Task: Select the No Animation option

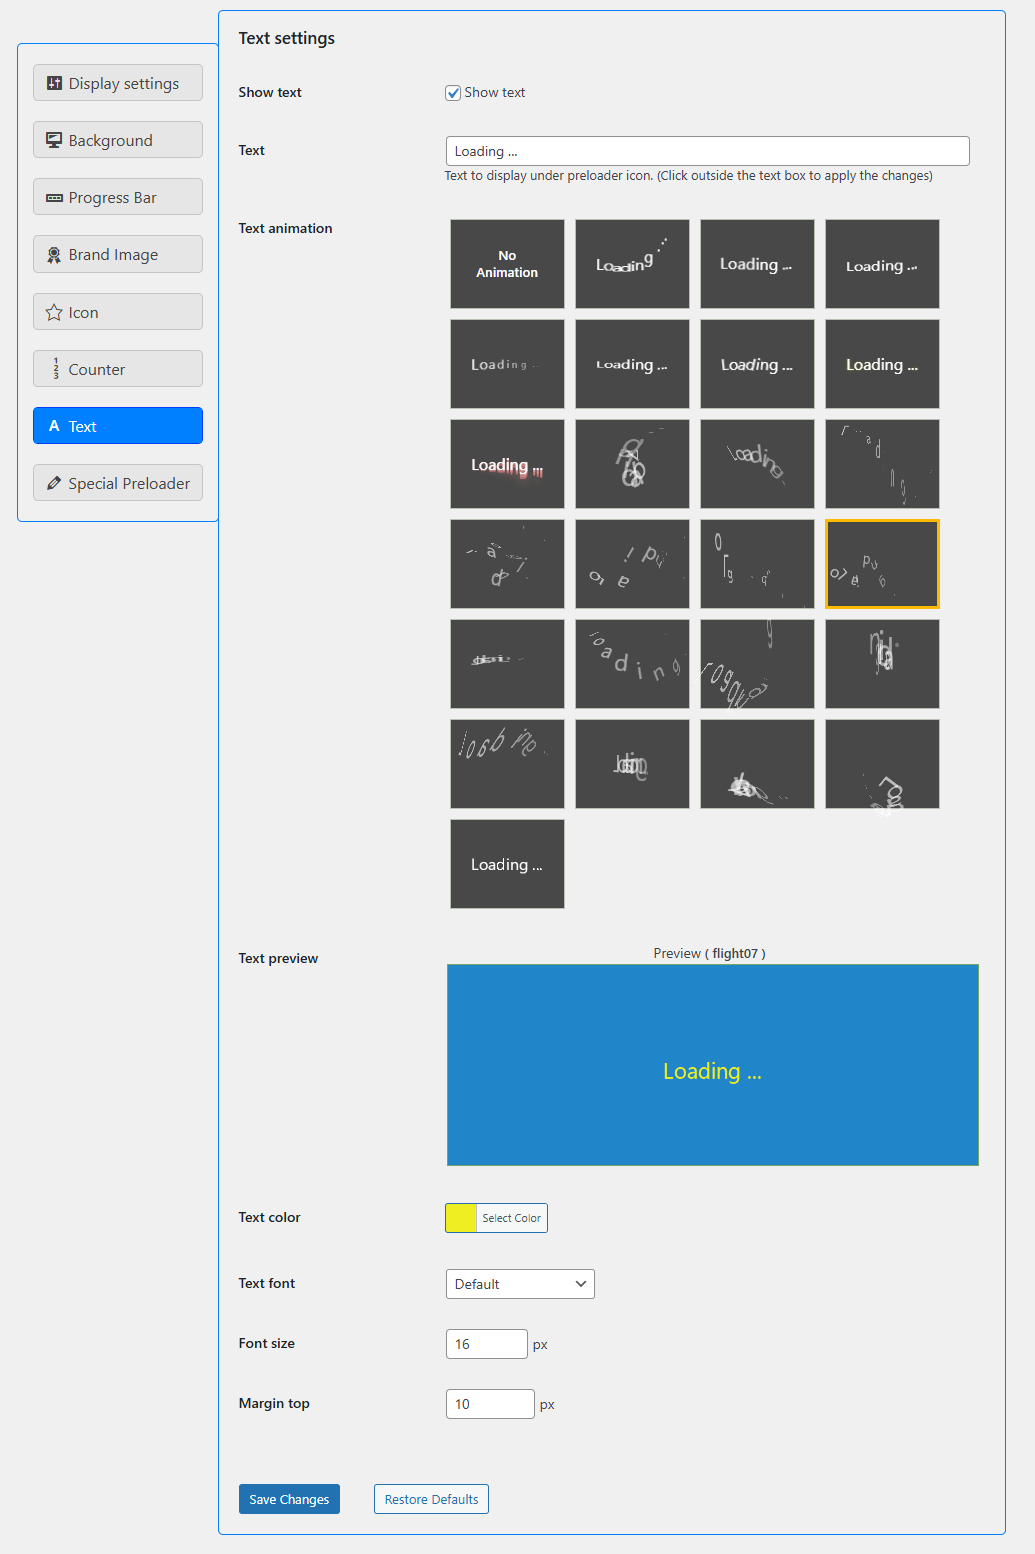Action: point(507,263)
